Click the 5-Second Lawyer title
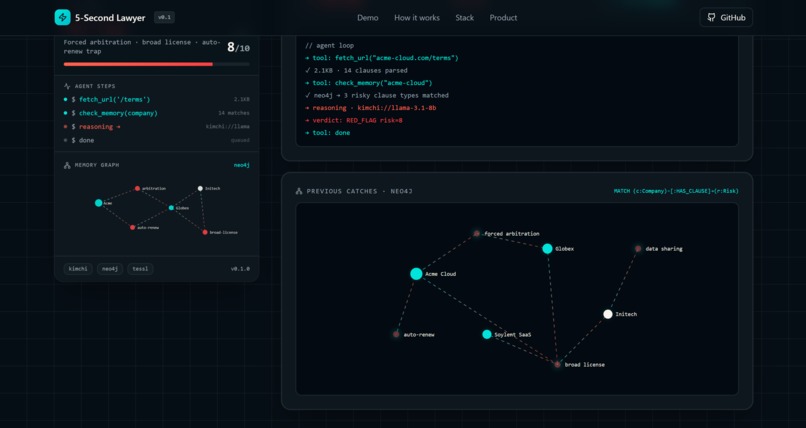 [110, 17]
